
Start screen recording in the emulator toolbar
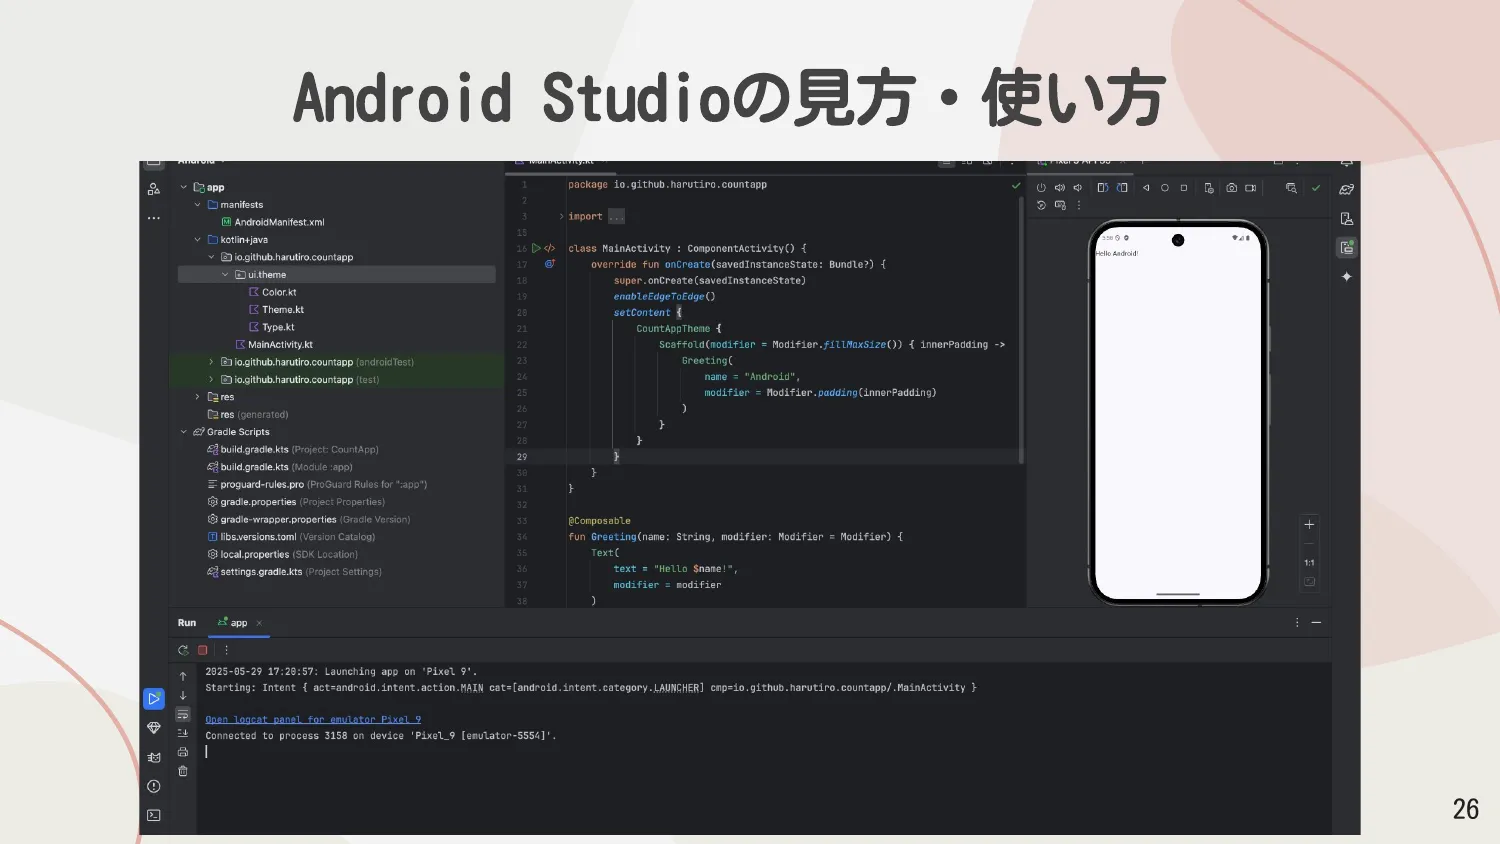(1250, 188)
